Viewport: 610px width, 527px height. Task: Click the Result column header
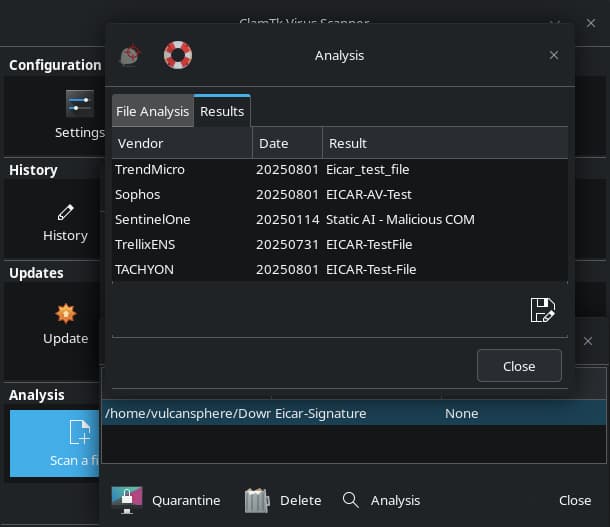point(444,143)
